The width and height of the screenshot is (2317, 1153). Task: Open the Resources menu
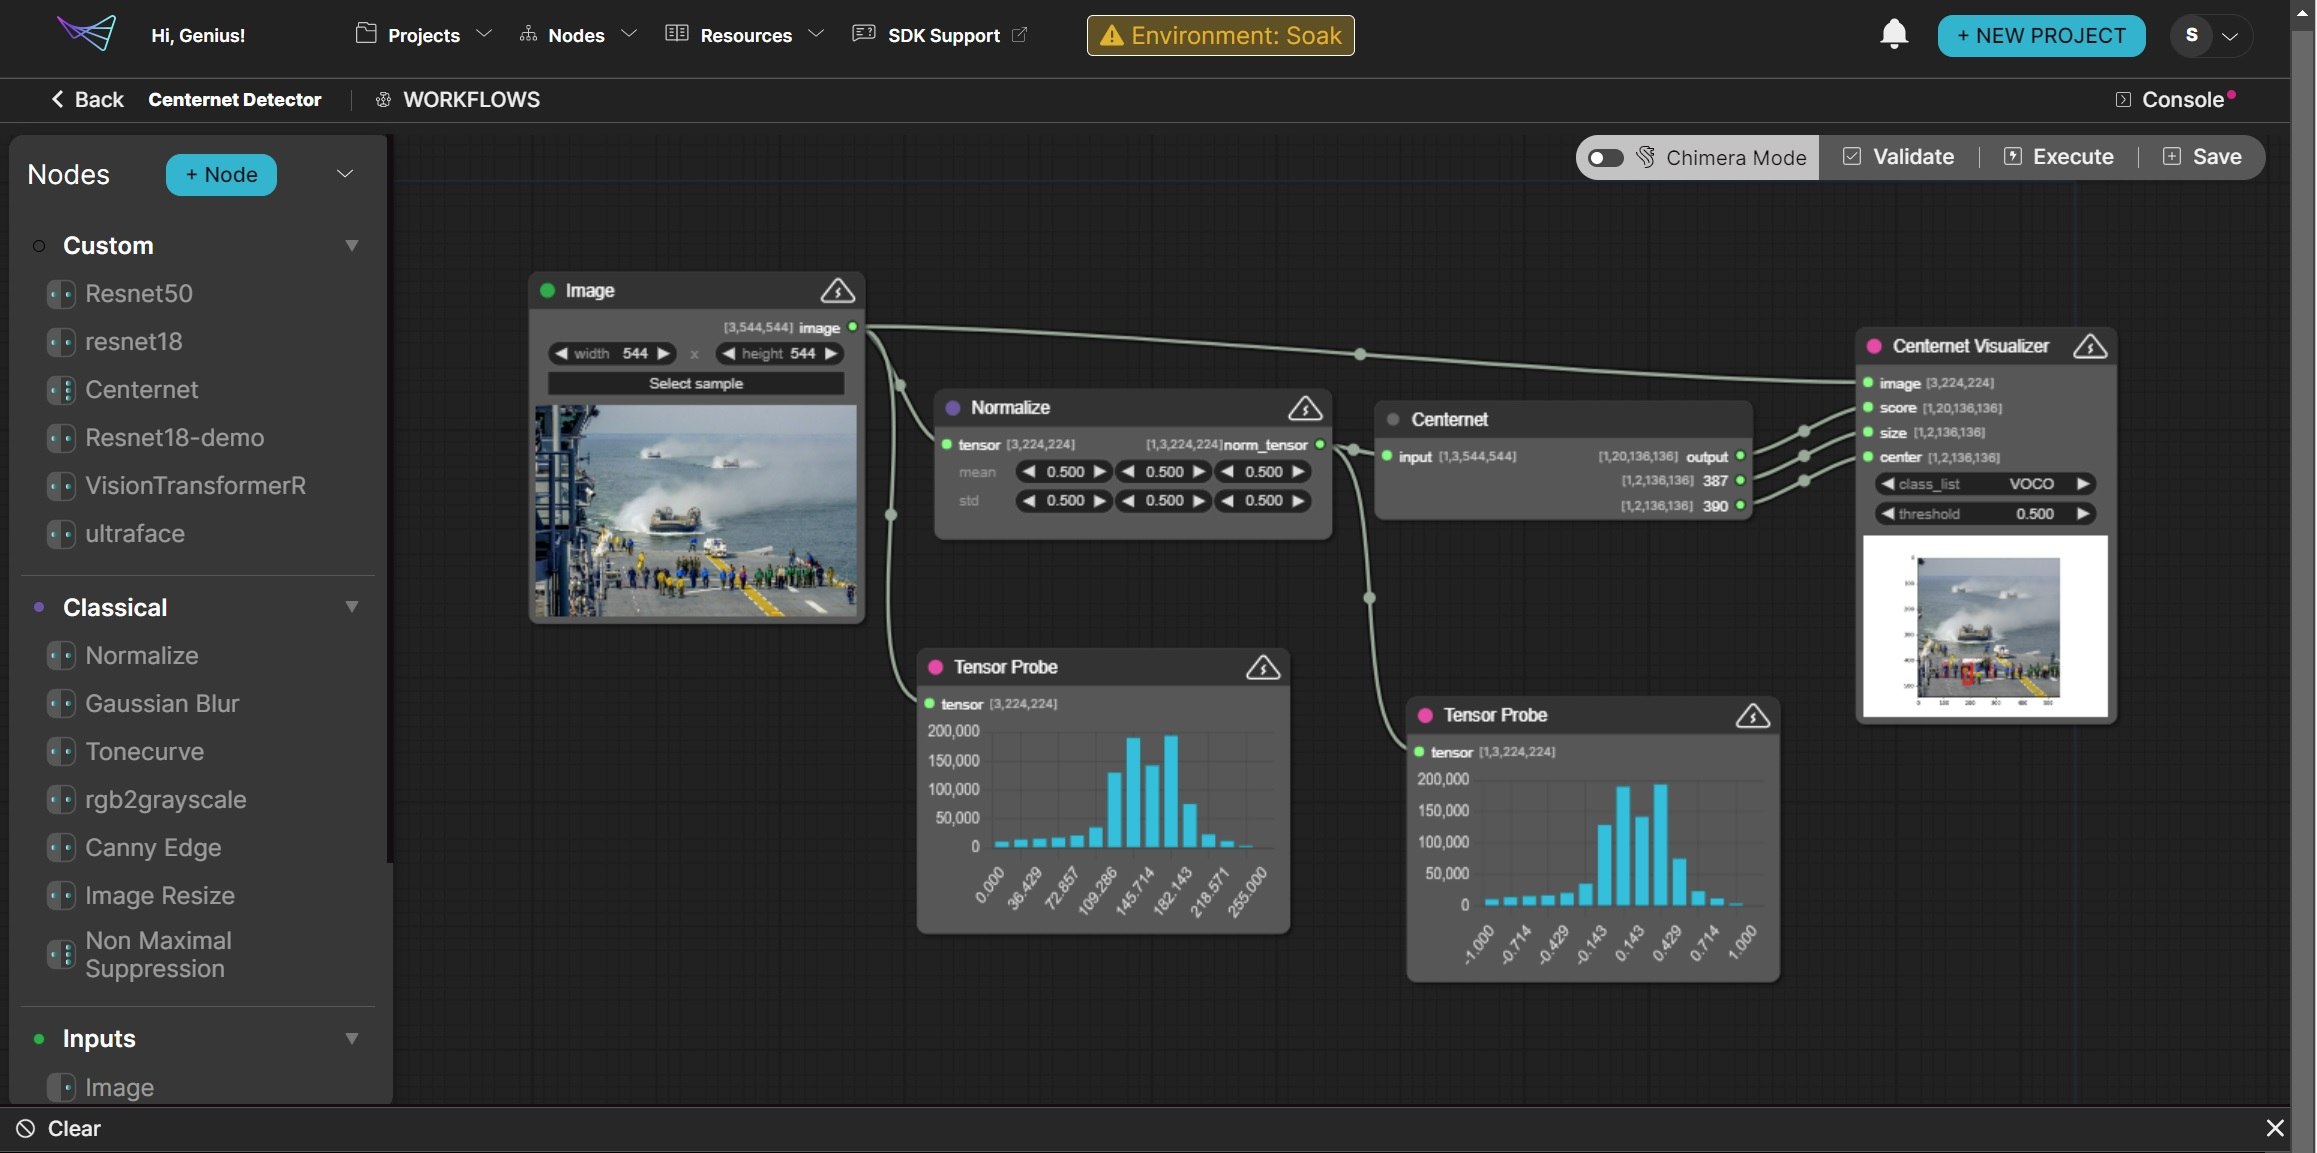coord(745,35)
